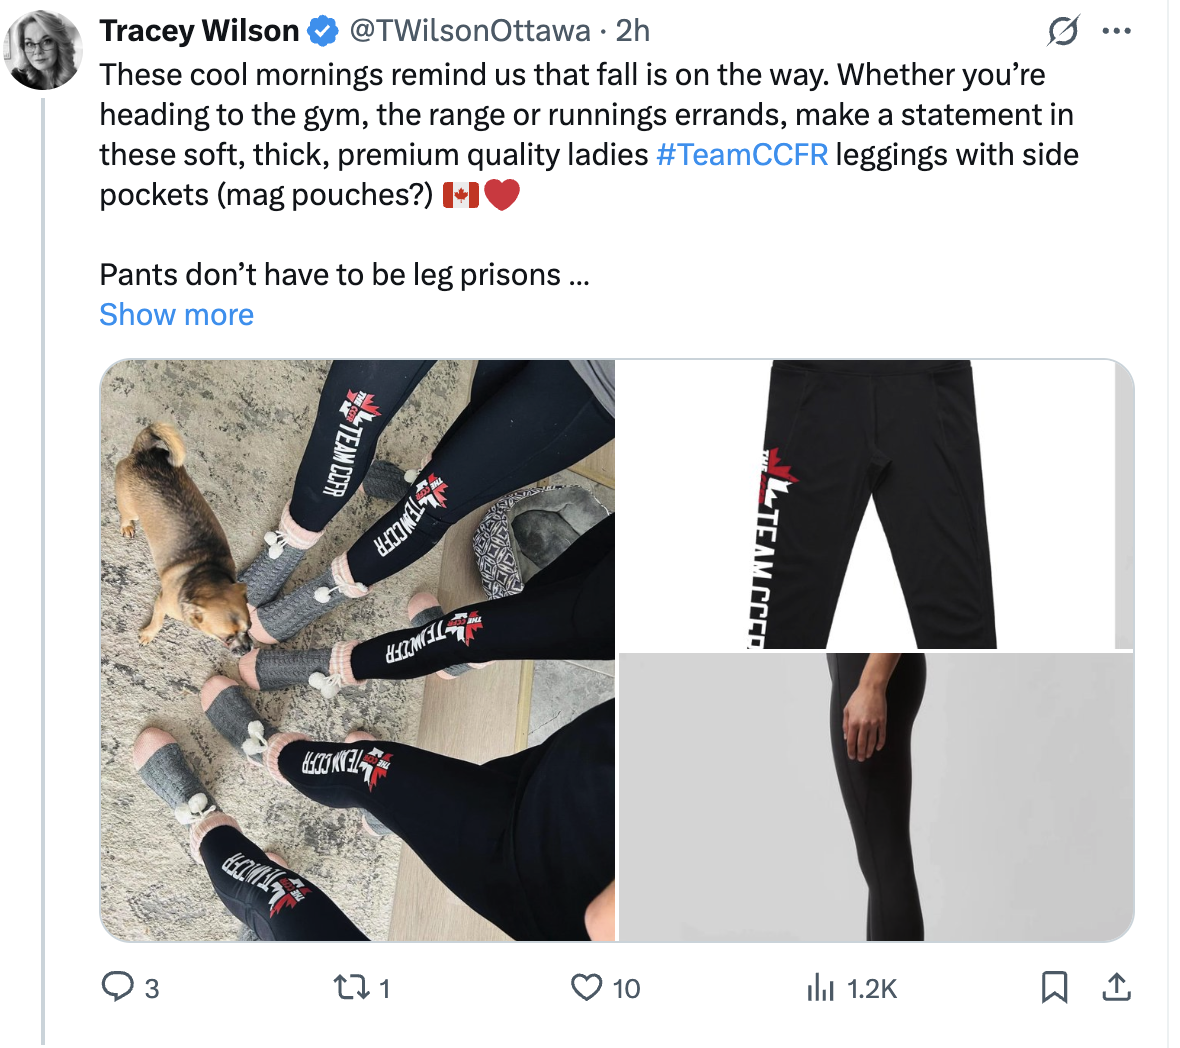Screen dimensions: 1180x1048
Task: Open the Team CCFR leggings product photo
Action: [875, 504]
